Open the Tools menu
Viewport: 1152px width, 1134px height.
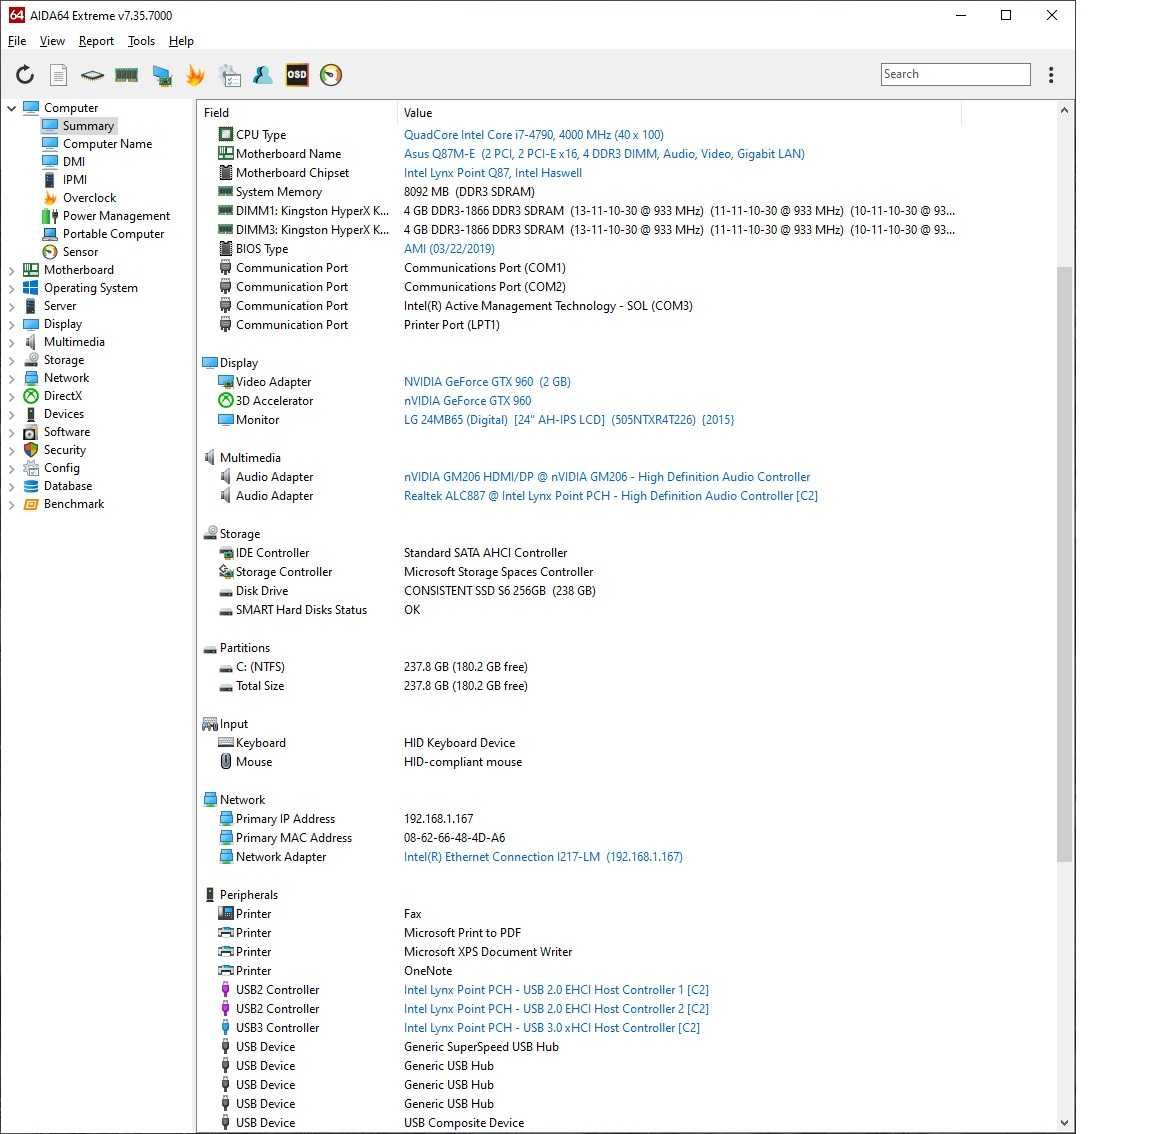click(141, 41)
